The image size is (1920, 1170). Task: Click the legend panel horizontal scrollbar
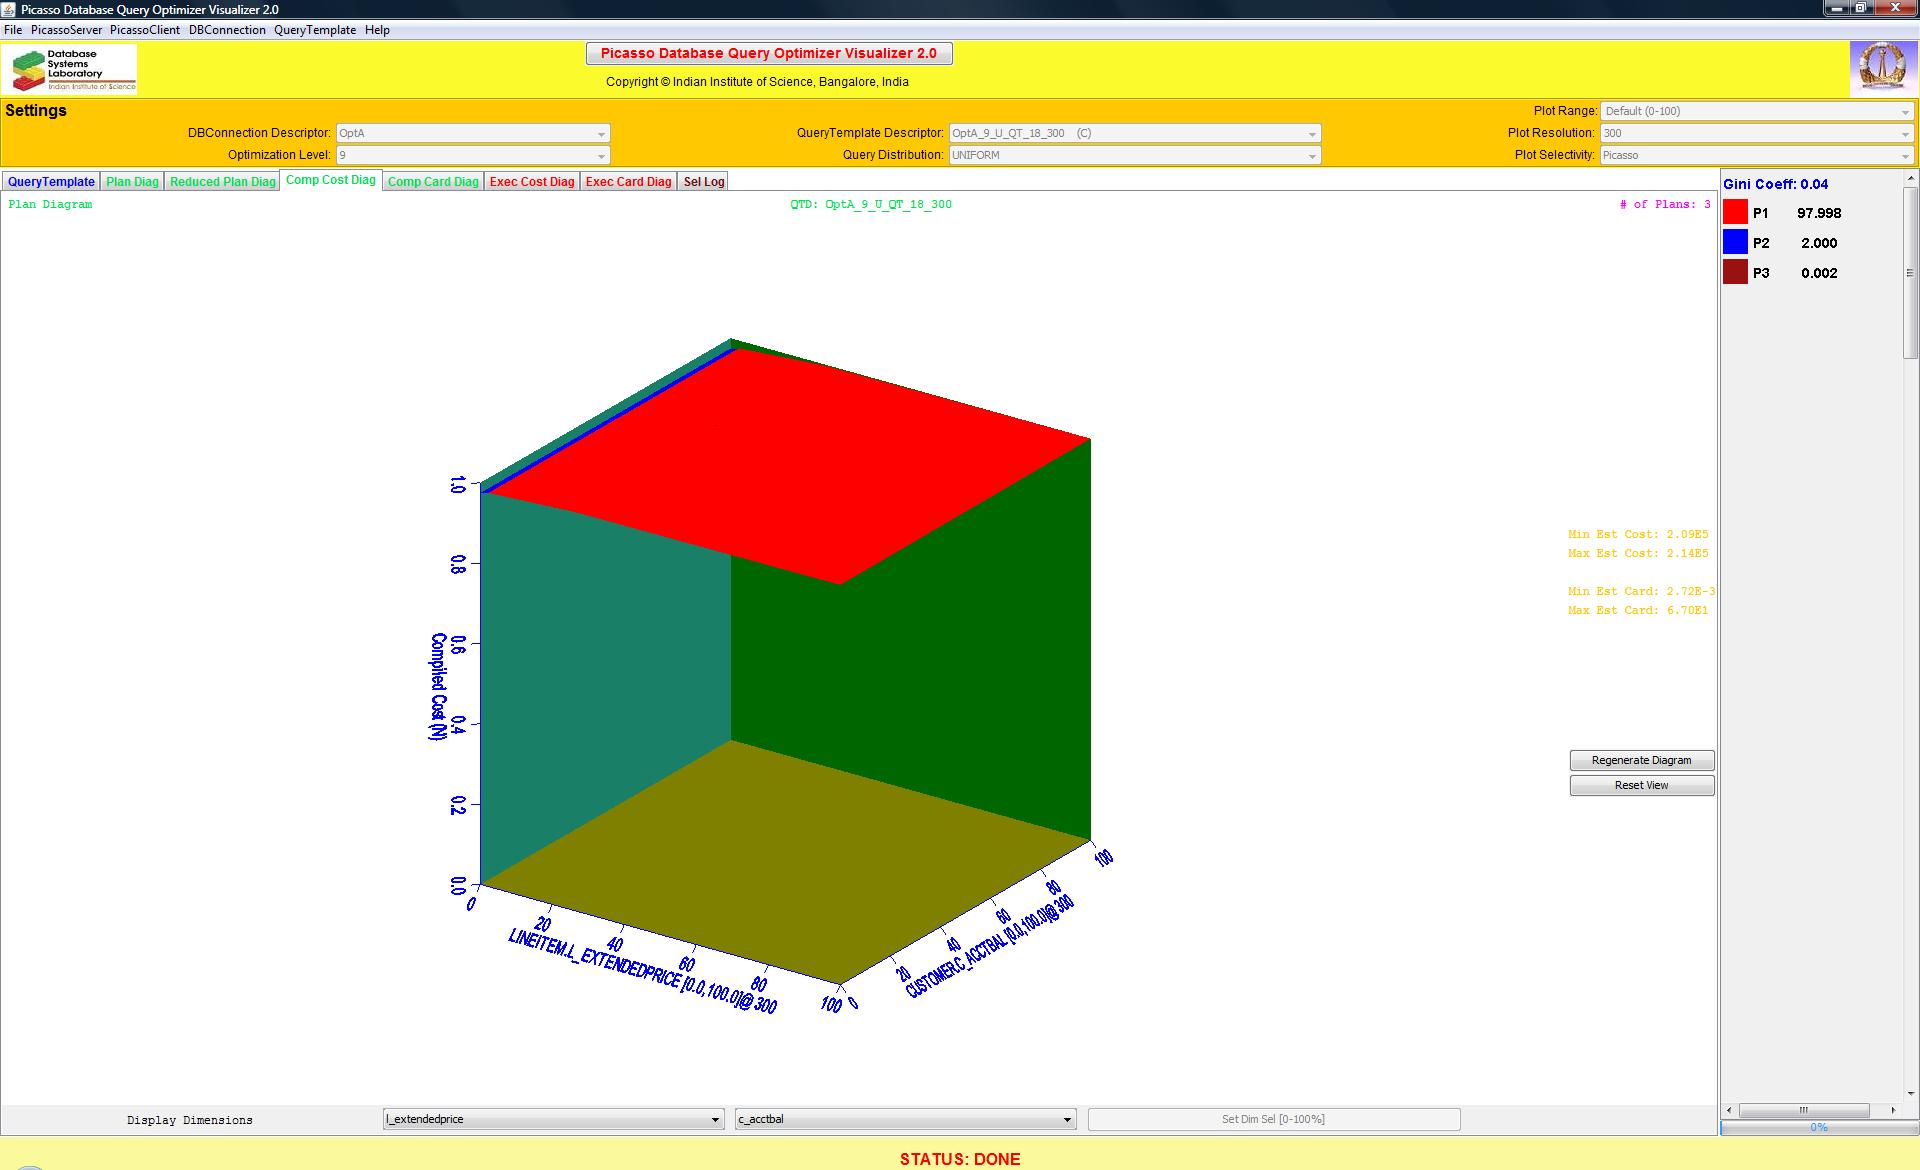point(1803,1110)
